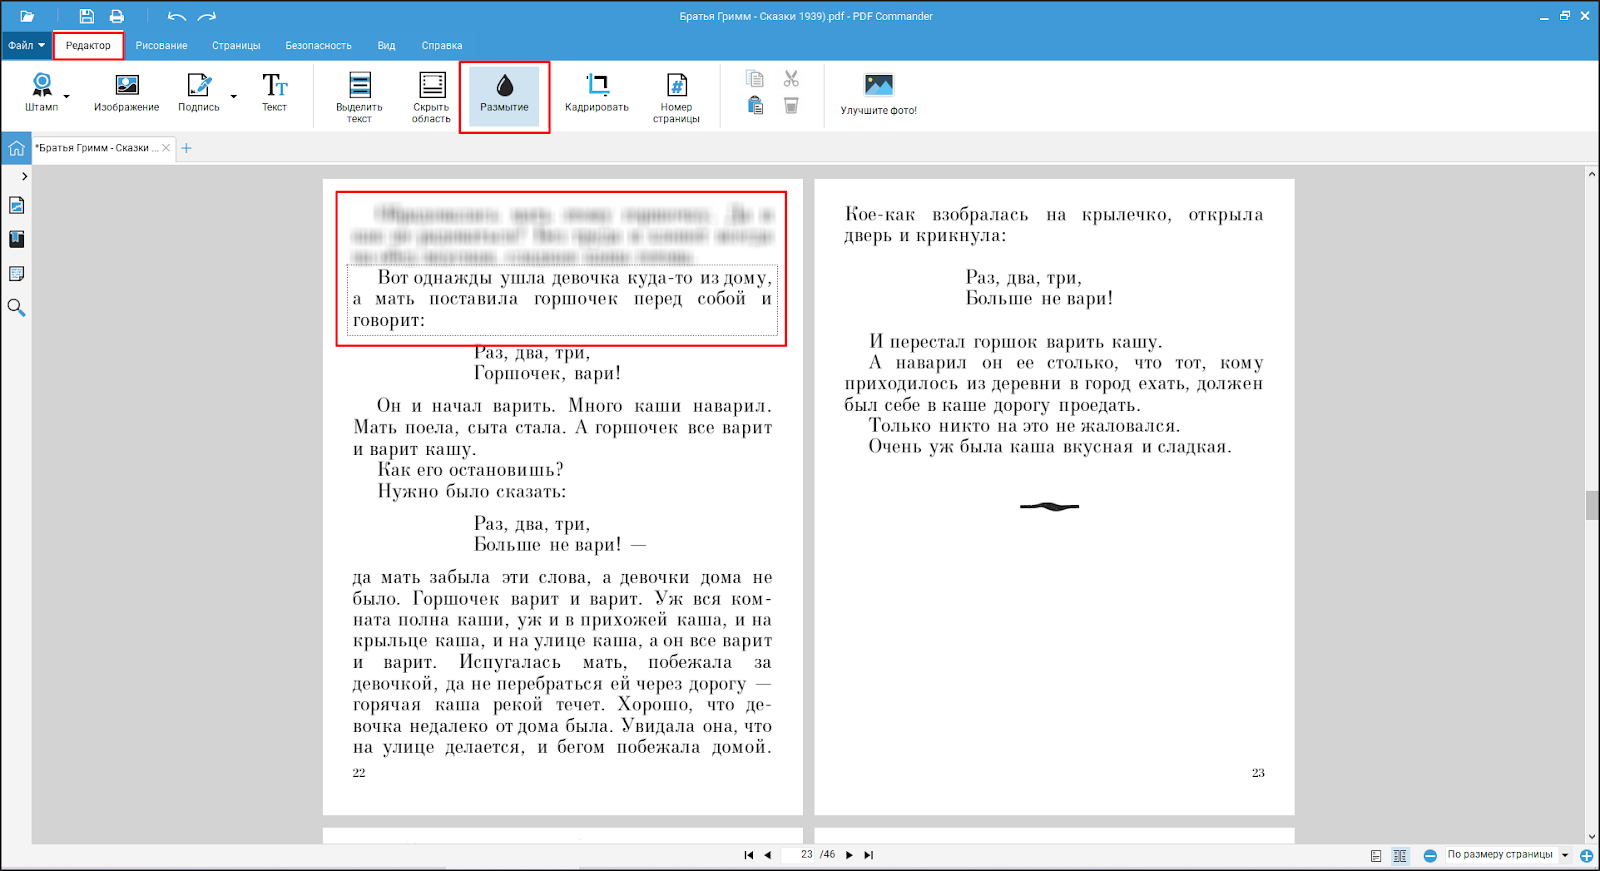Screen dimensions: 1600x871
Task: Open the Страницы tab
Action: coord(236,45)
